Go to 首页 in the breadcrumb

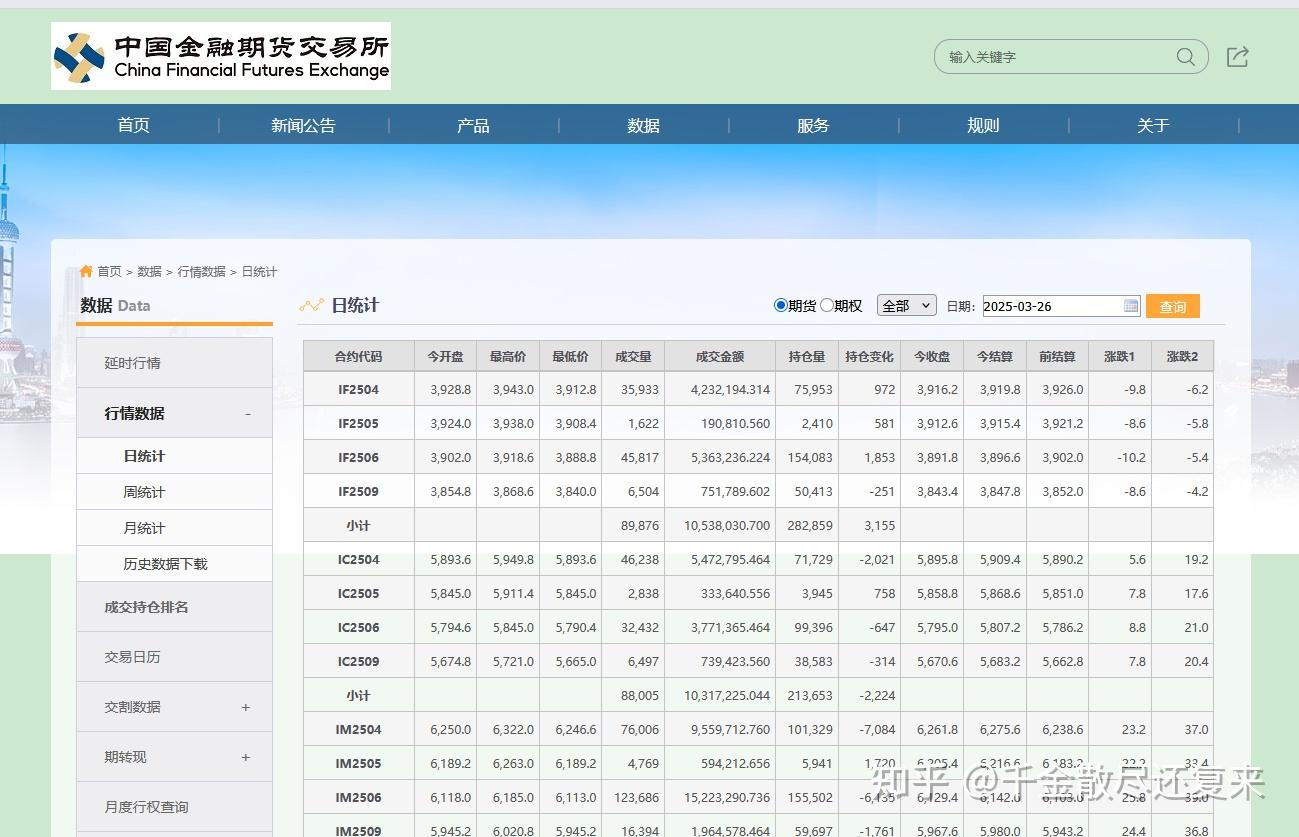(109, 271)
